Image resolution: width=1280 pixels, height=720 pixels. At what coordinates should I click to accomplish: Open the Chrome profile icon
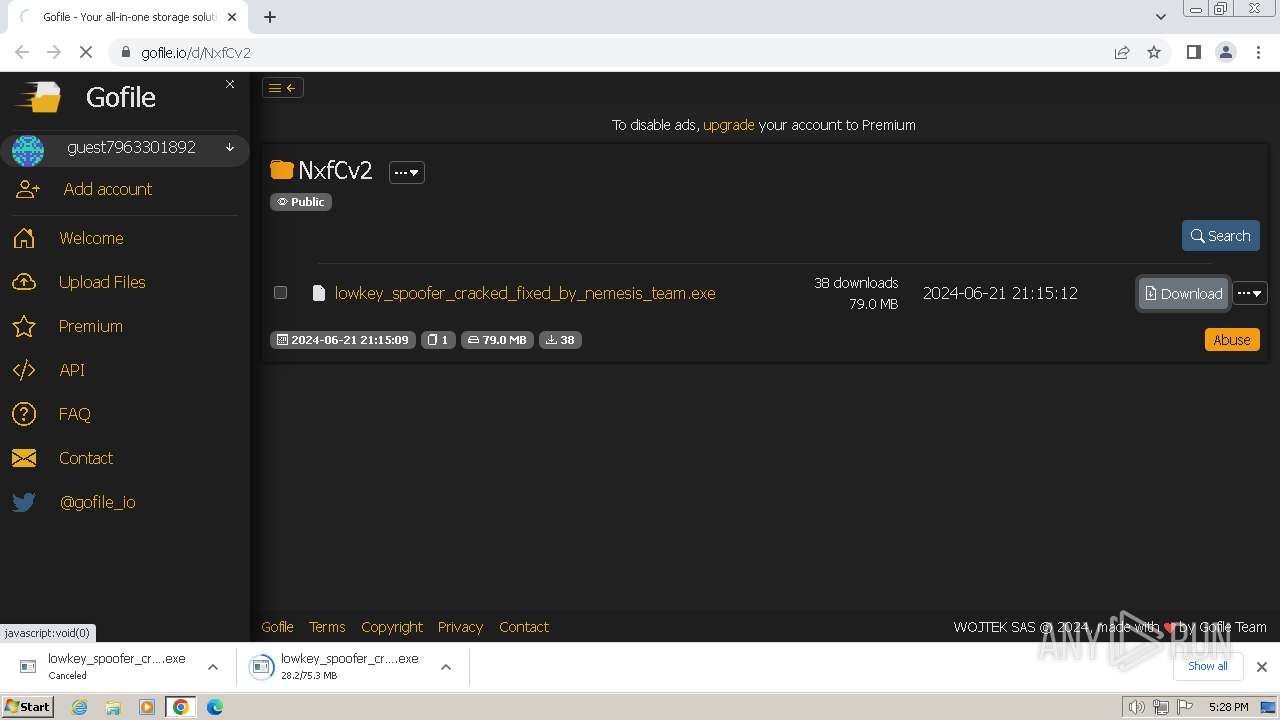point(1225,53)
